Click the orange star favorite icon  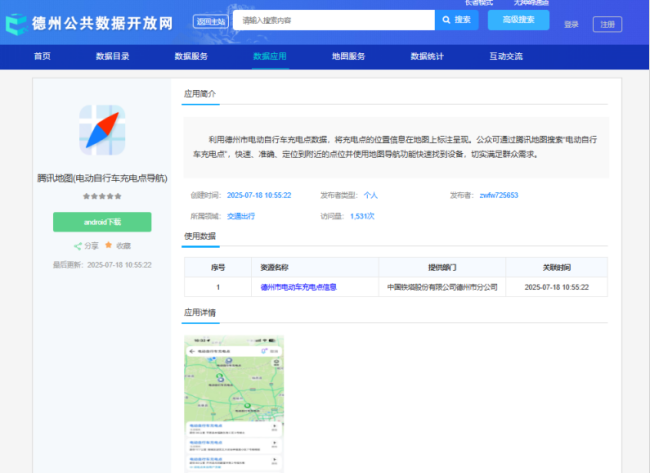[x=109, y=245]
